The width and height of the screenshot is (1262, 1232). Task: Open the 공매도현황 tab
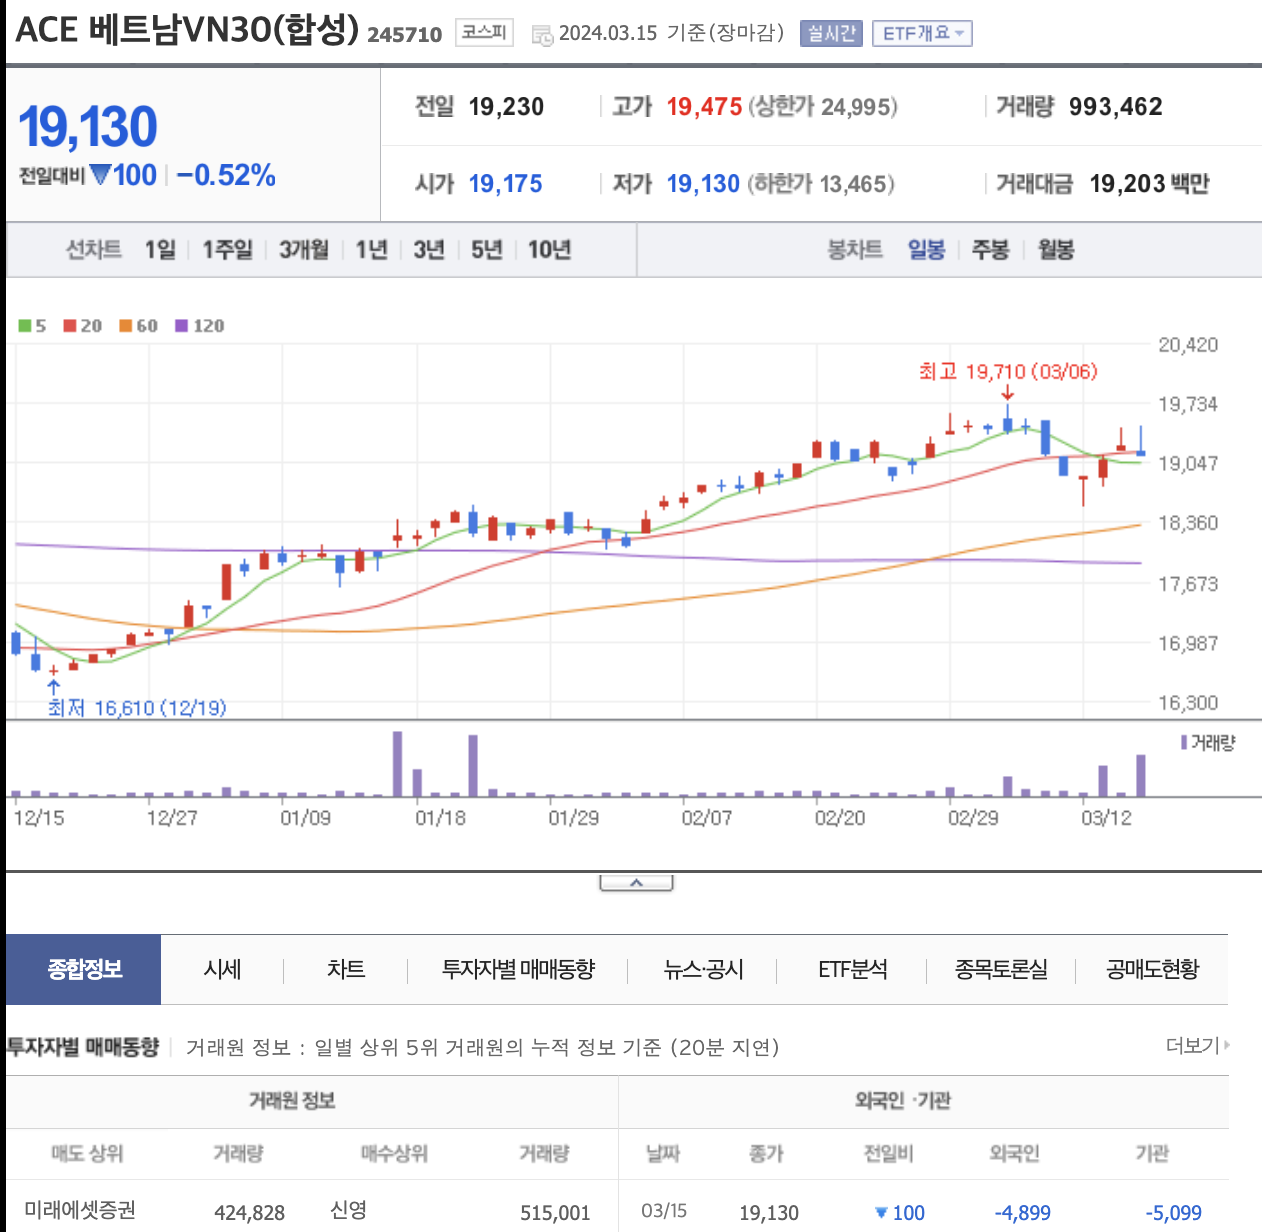click(1152, 969)
